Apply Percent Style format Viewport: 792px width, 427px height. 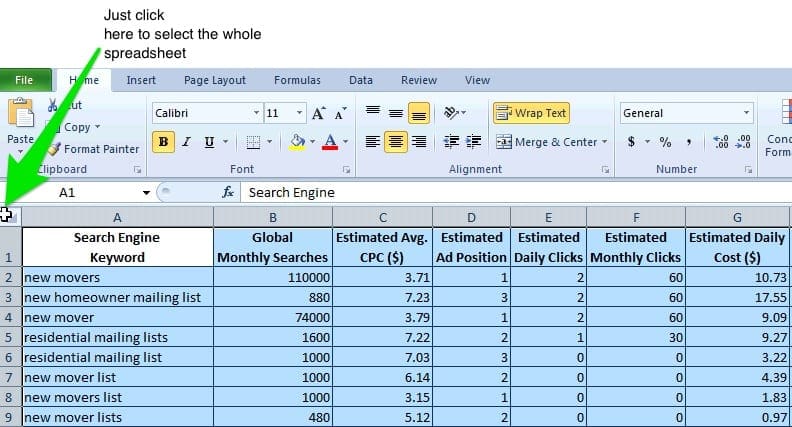click(665, 142)
